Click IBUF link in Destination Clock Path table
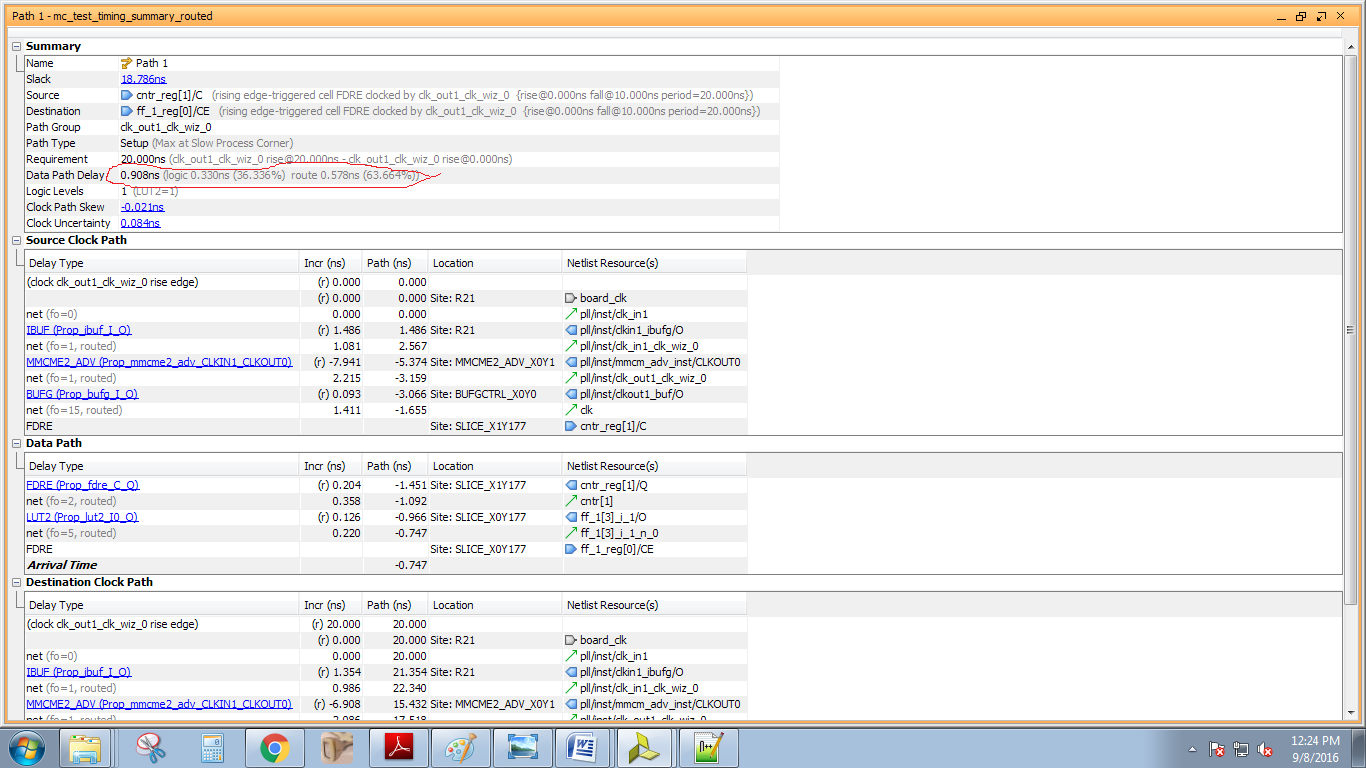 (79, 672)
